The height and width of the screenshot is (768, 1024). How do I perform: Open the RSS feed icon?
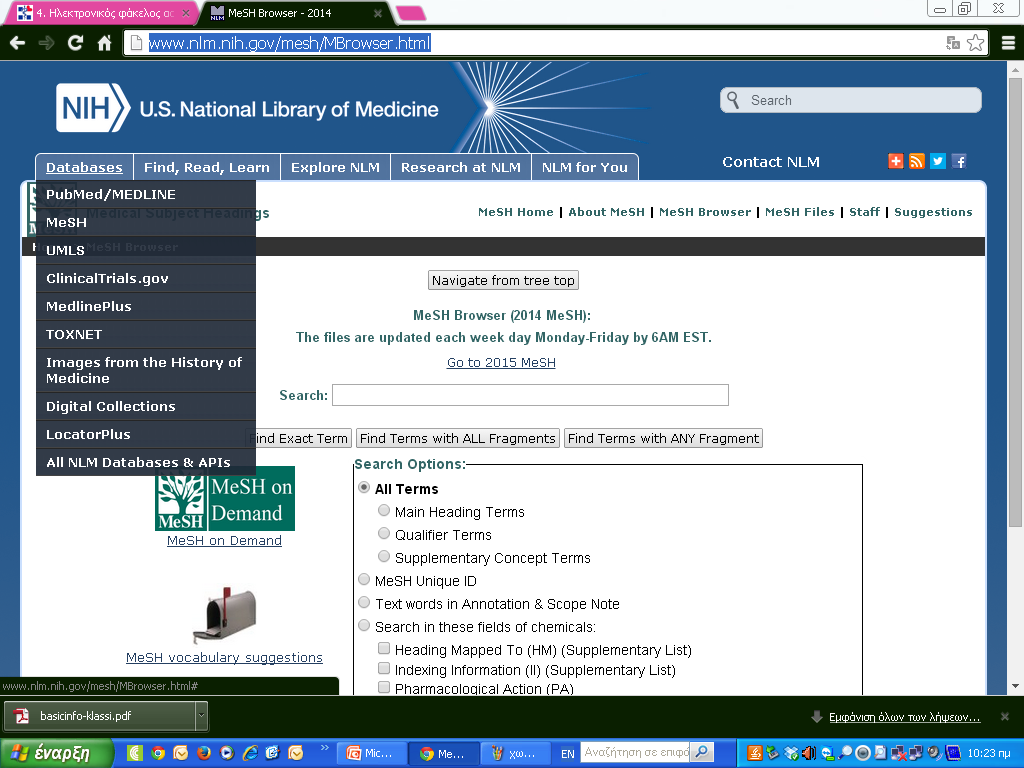[x=916, y=161]
